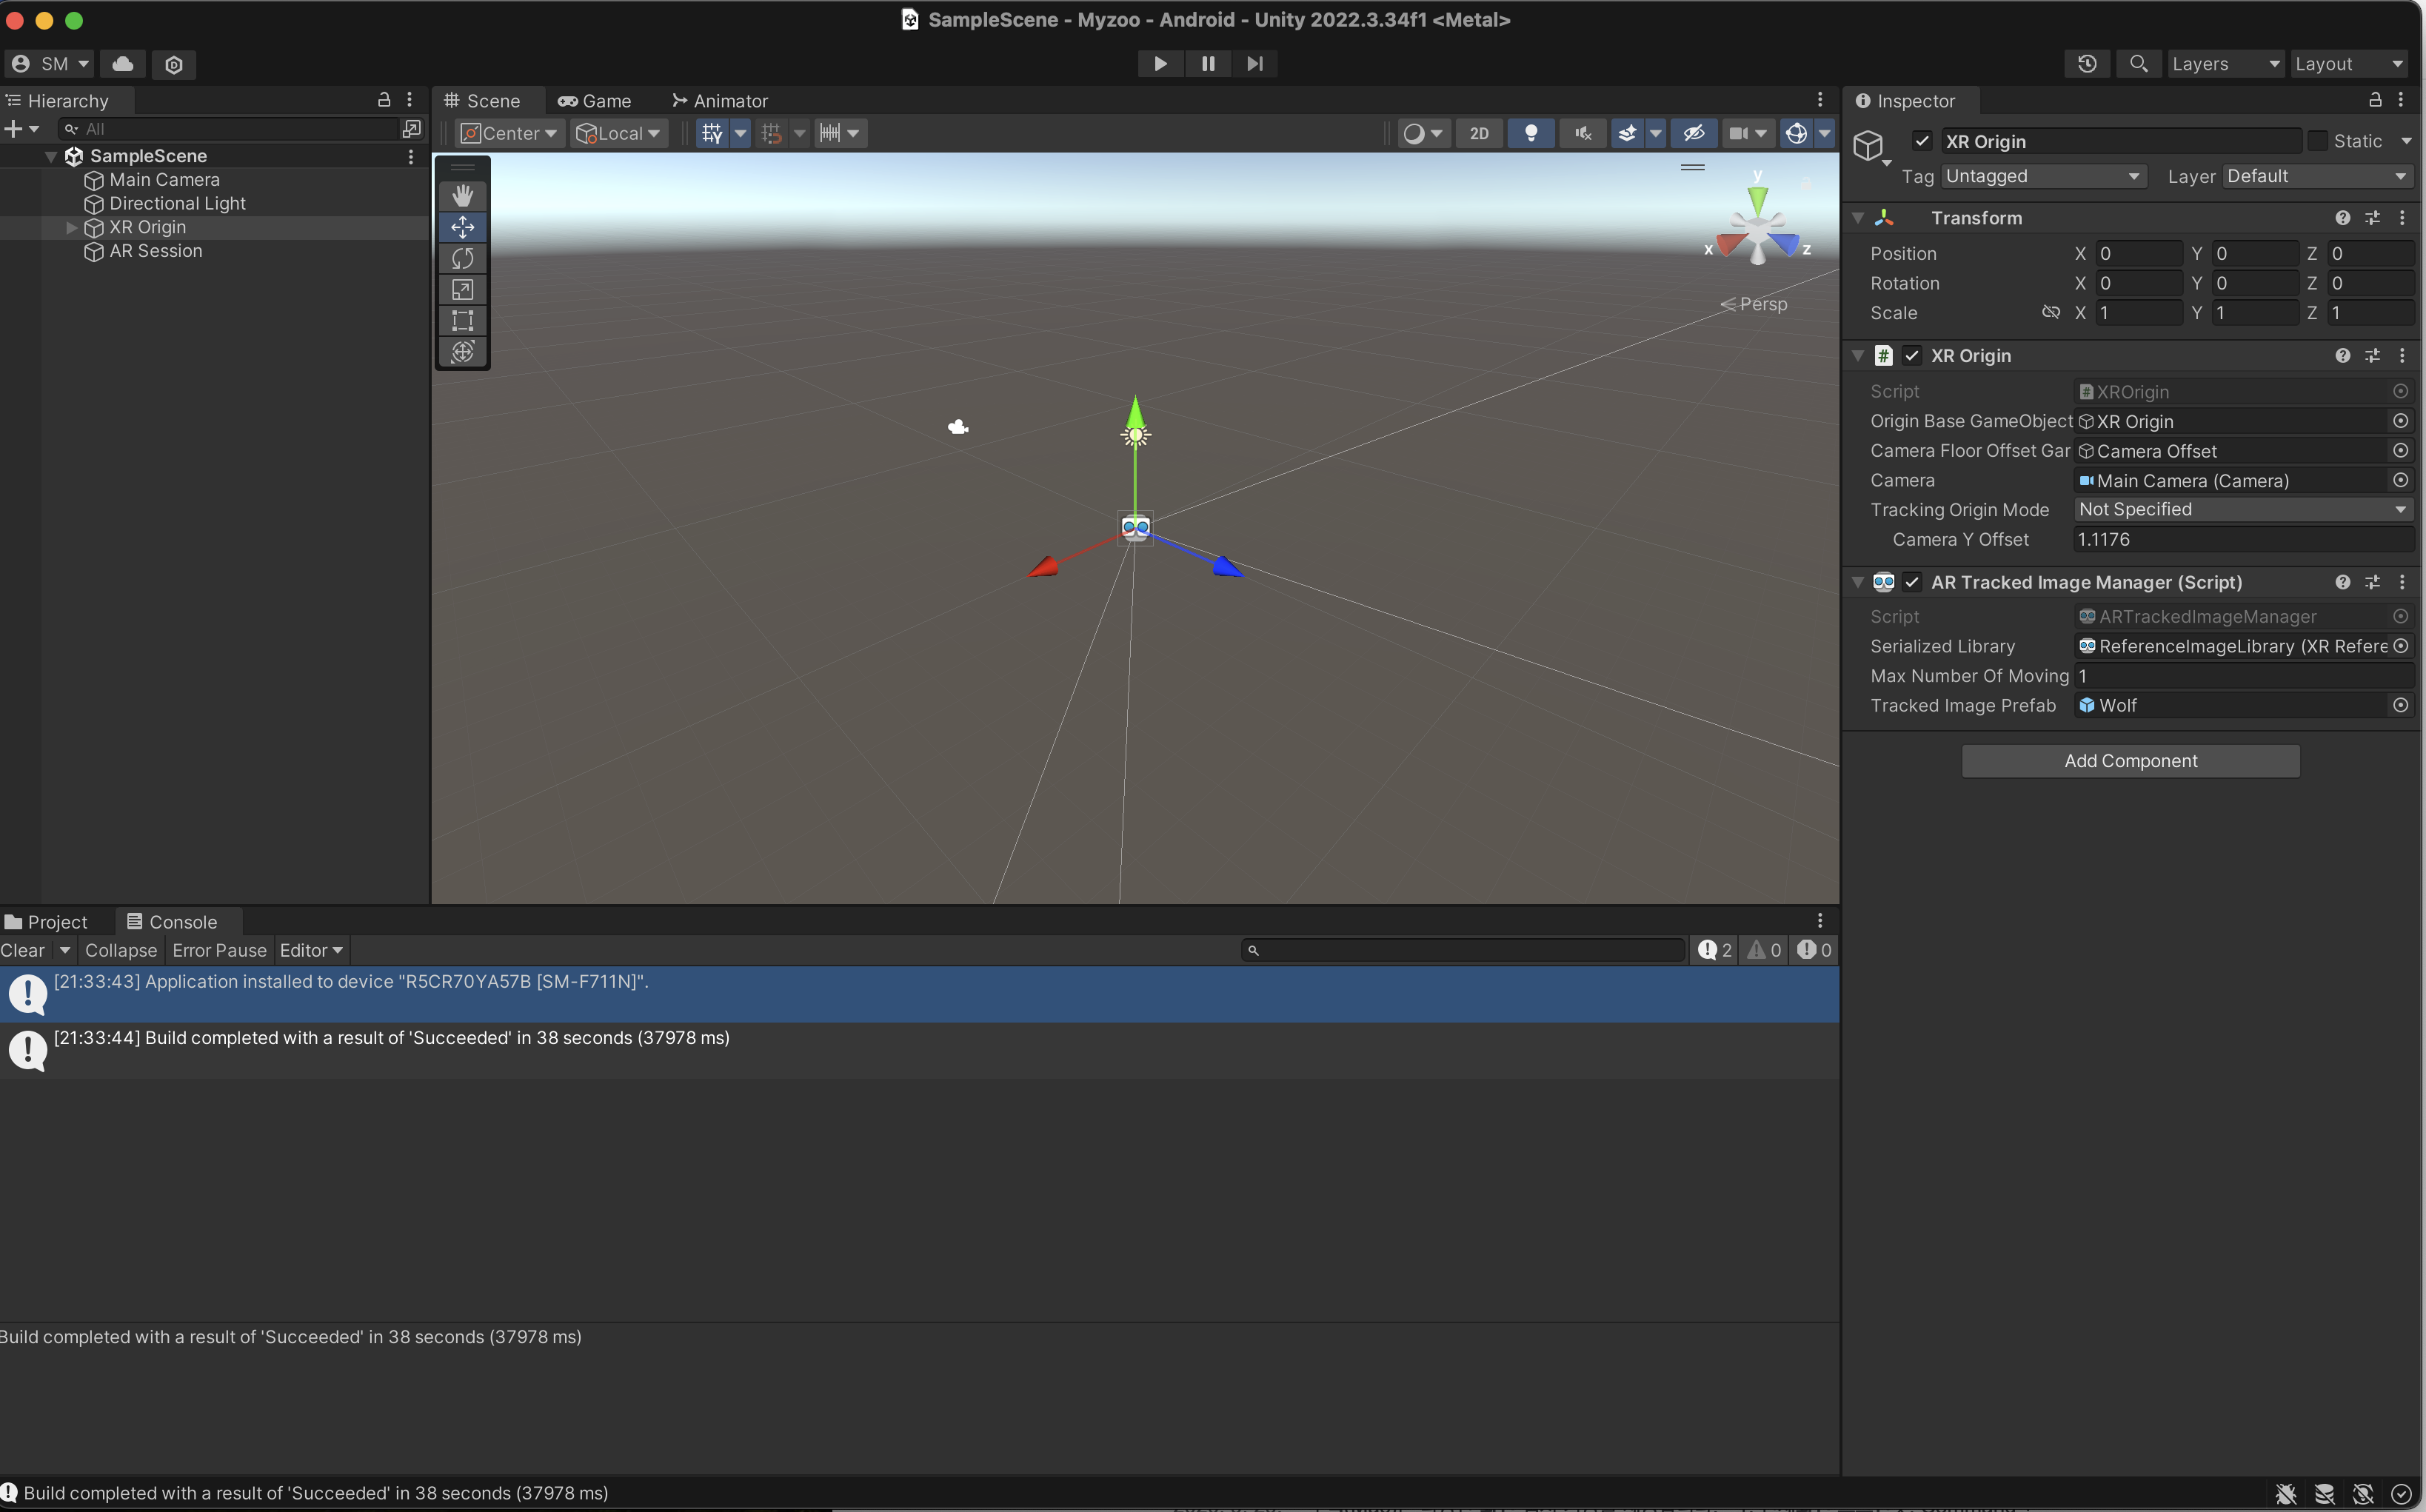Open Center pivot mode dropdown
Image resolution: width=2426 pixels, height=1512 pixels.
510,134
